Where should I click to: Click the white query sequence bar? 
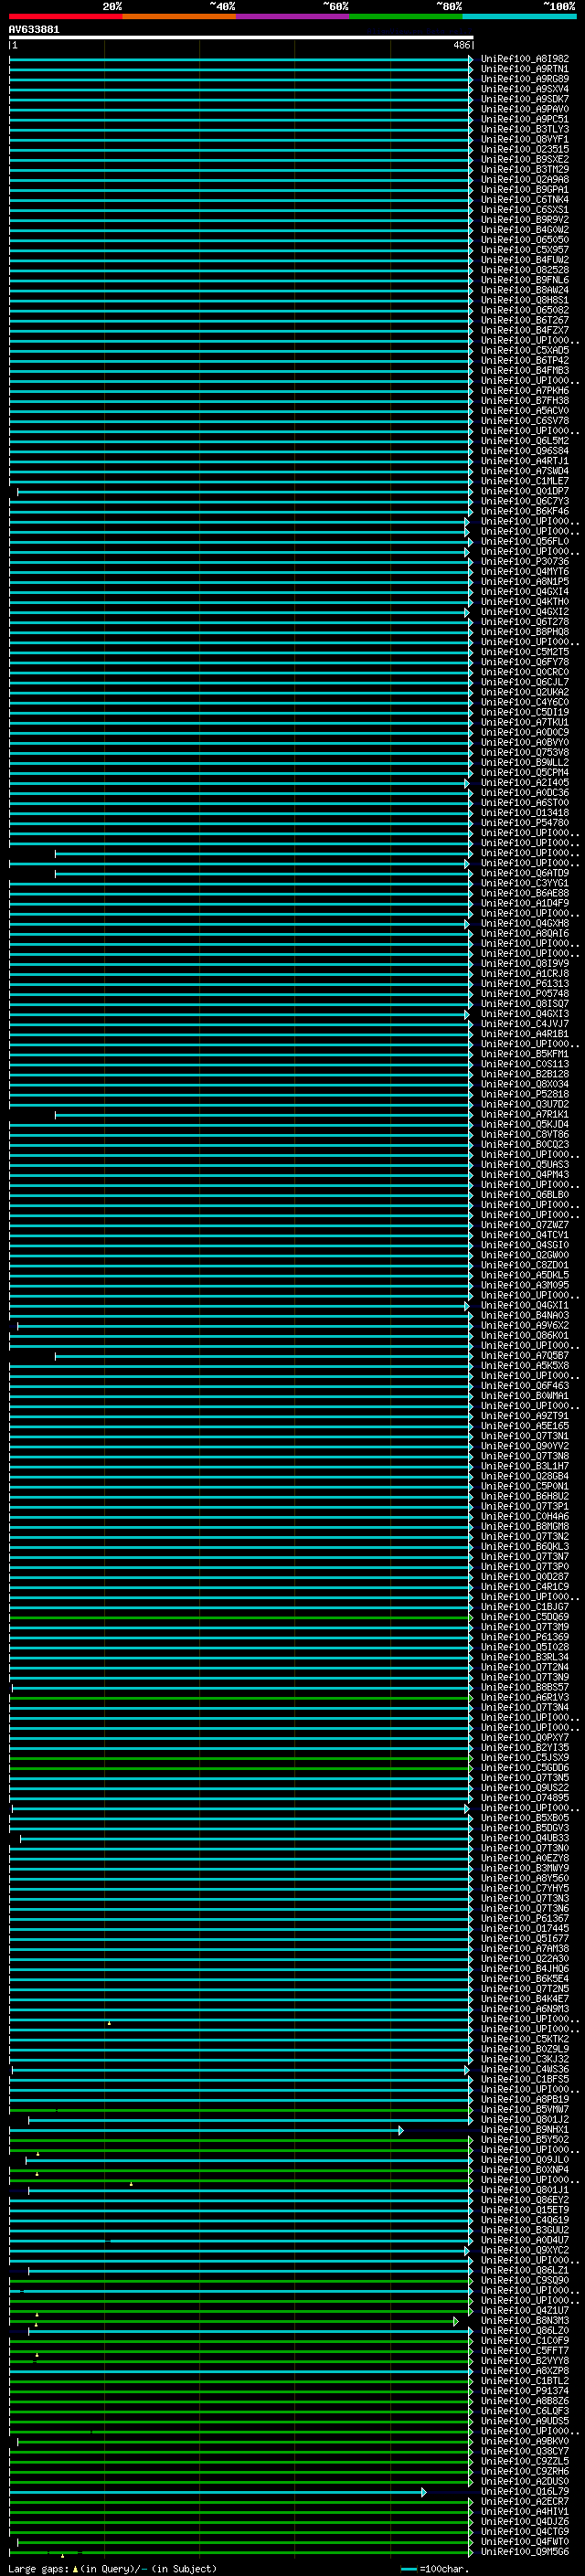(x=241, y=37)
